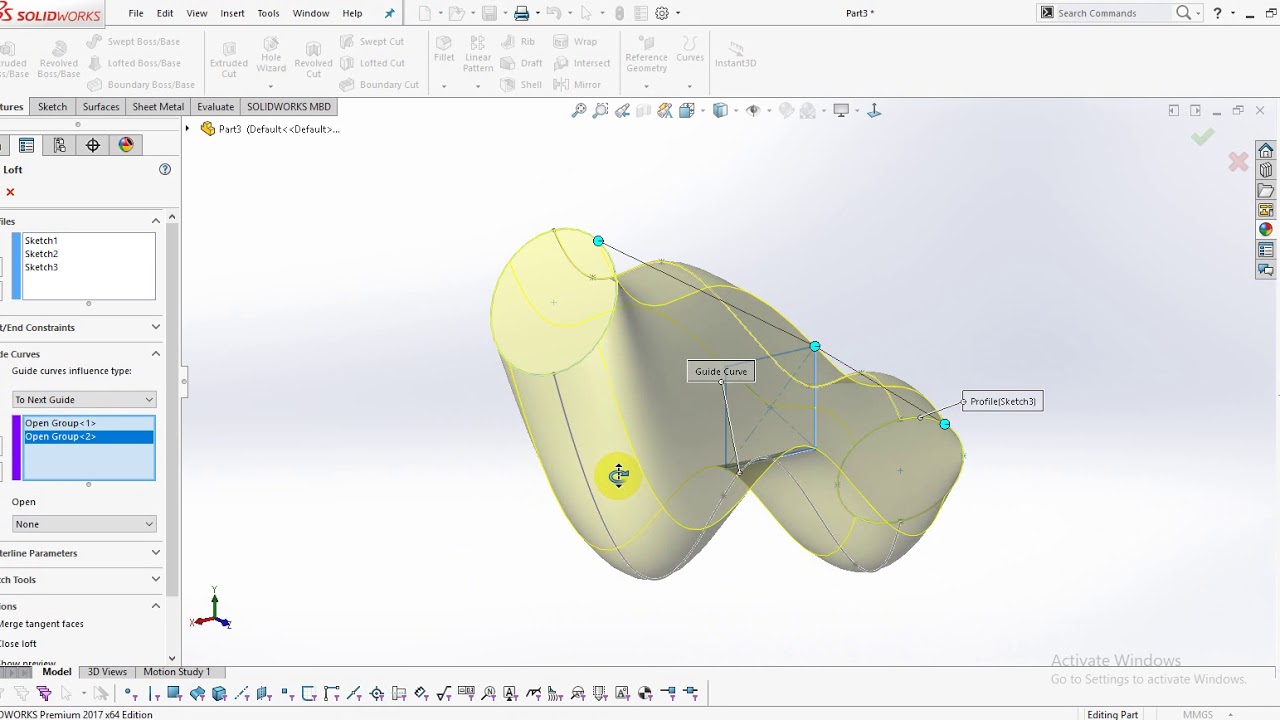Click the red X in Loft panel
This screenshot has width=1280, height=720.
click(x=10, y=192)
